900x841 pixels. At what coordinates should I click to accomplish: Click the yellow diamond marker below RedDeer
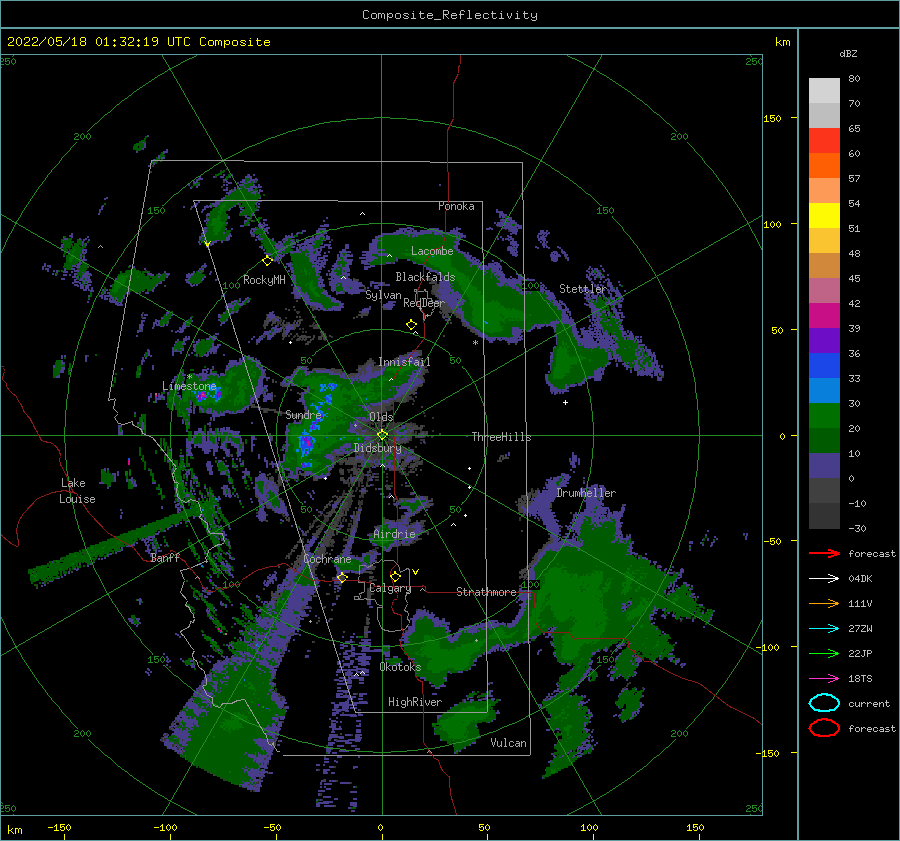(x=411, y=324)
